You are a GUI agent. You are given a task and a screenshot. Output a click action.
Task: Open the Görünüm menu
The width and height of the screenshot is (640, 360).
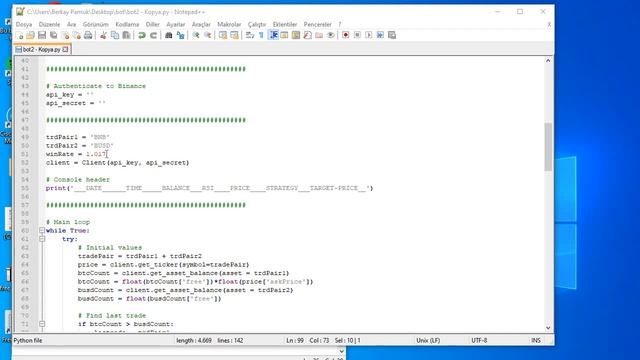click(x=96, y=24)
